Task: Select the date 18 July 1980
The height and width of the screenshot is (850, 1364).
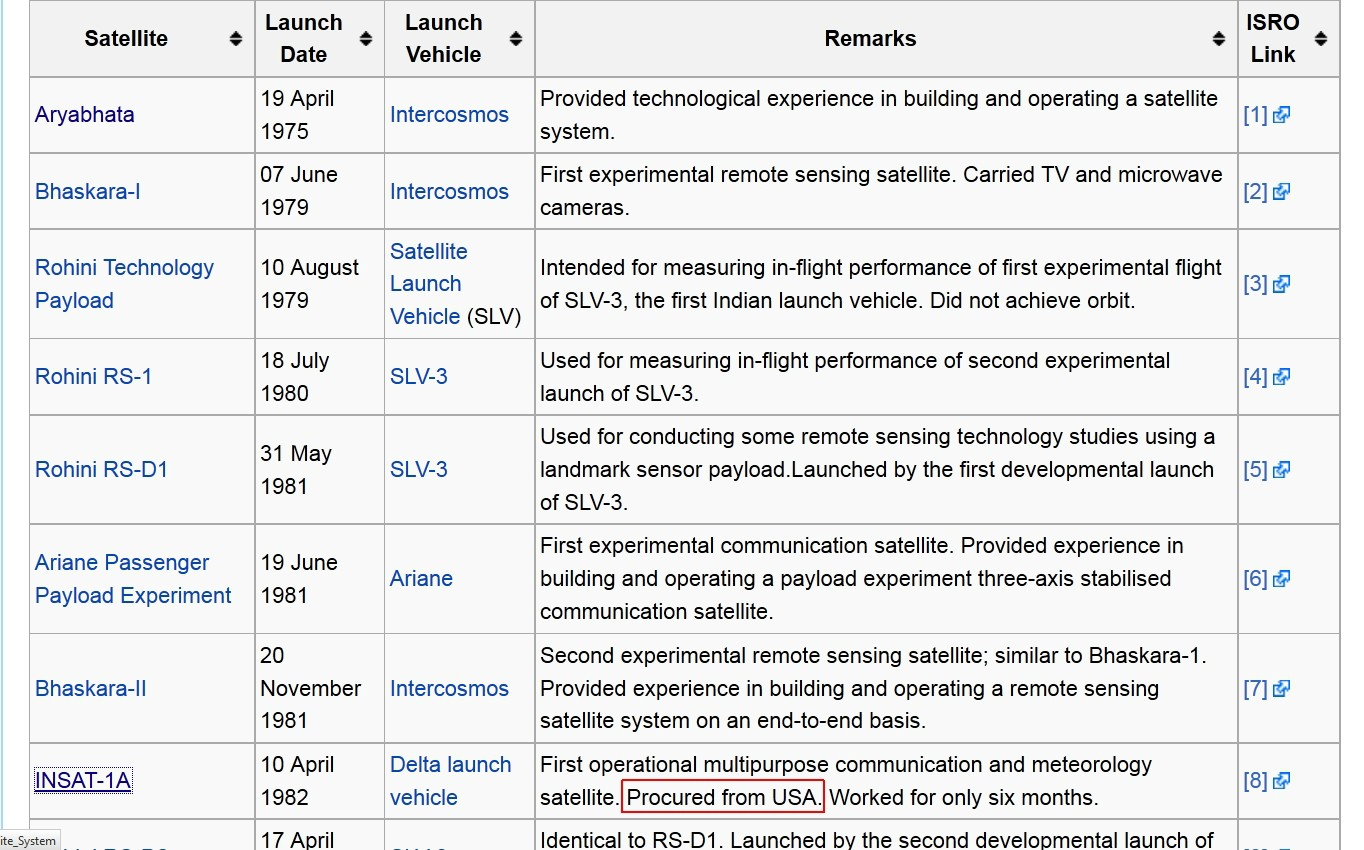Action: coord(295,377)
